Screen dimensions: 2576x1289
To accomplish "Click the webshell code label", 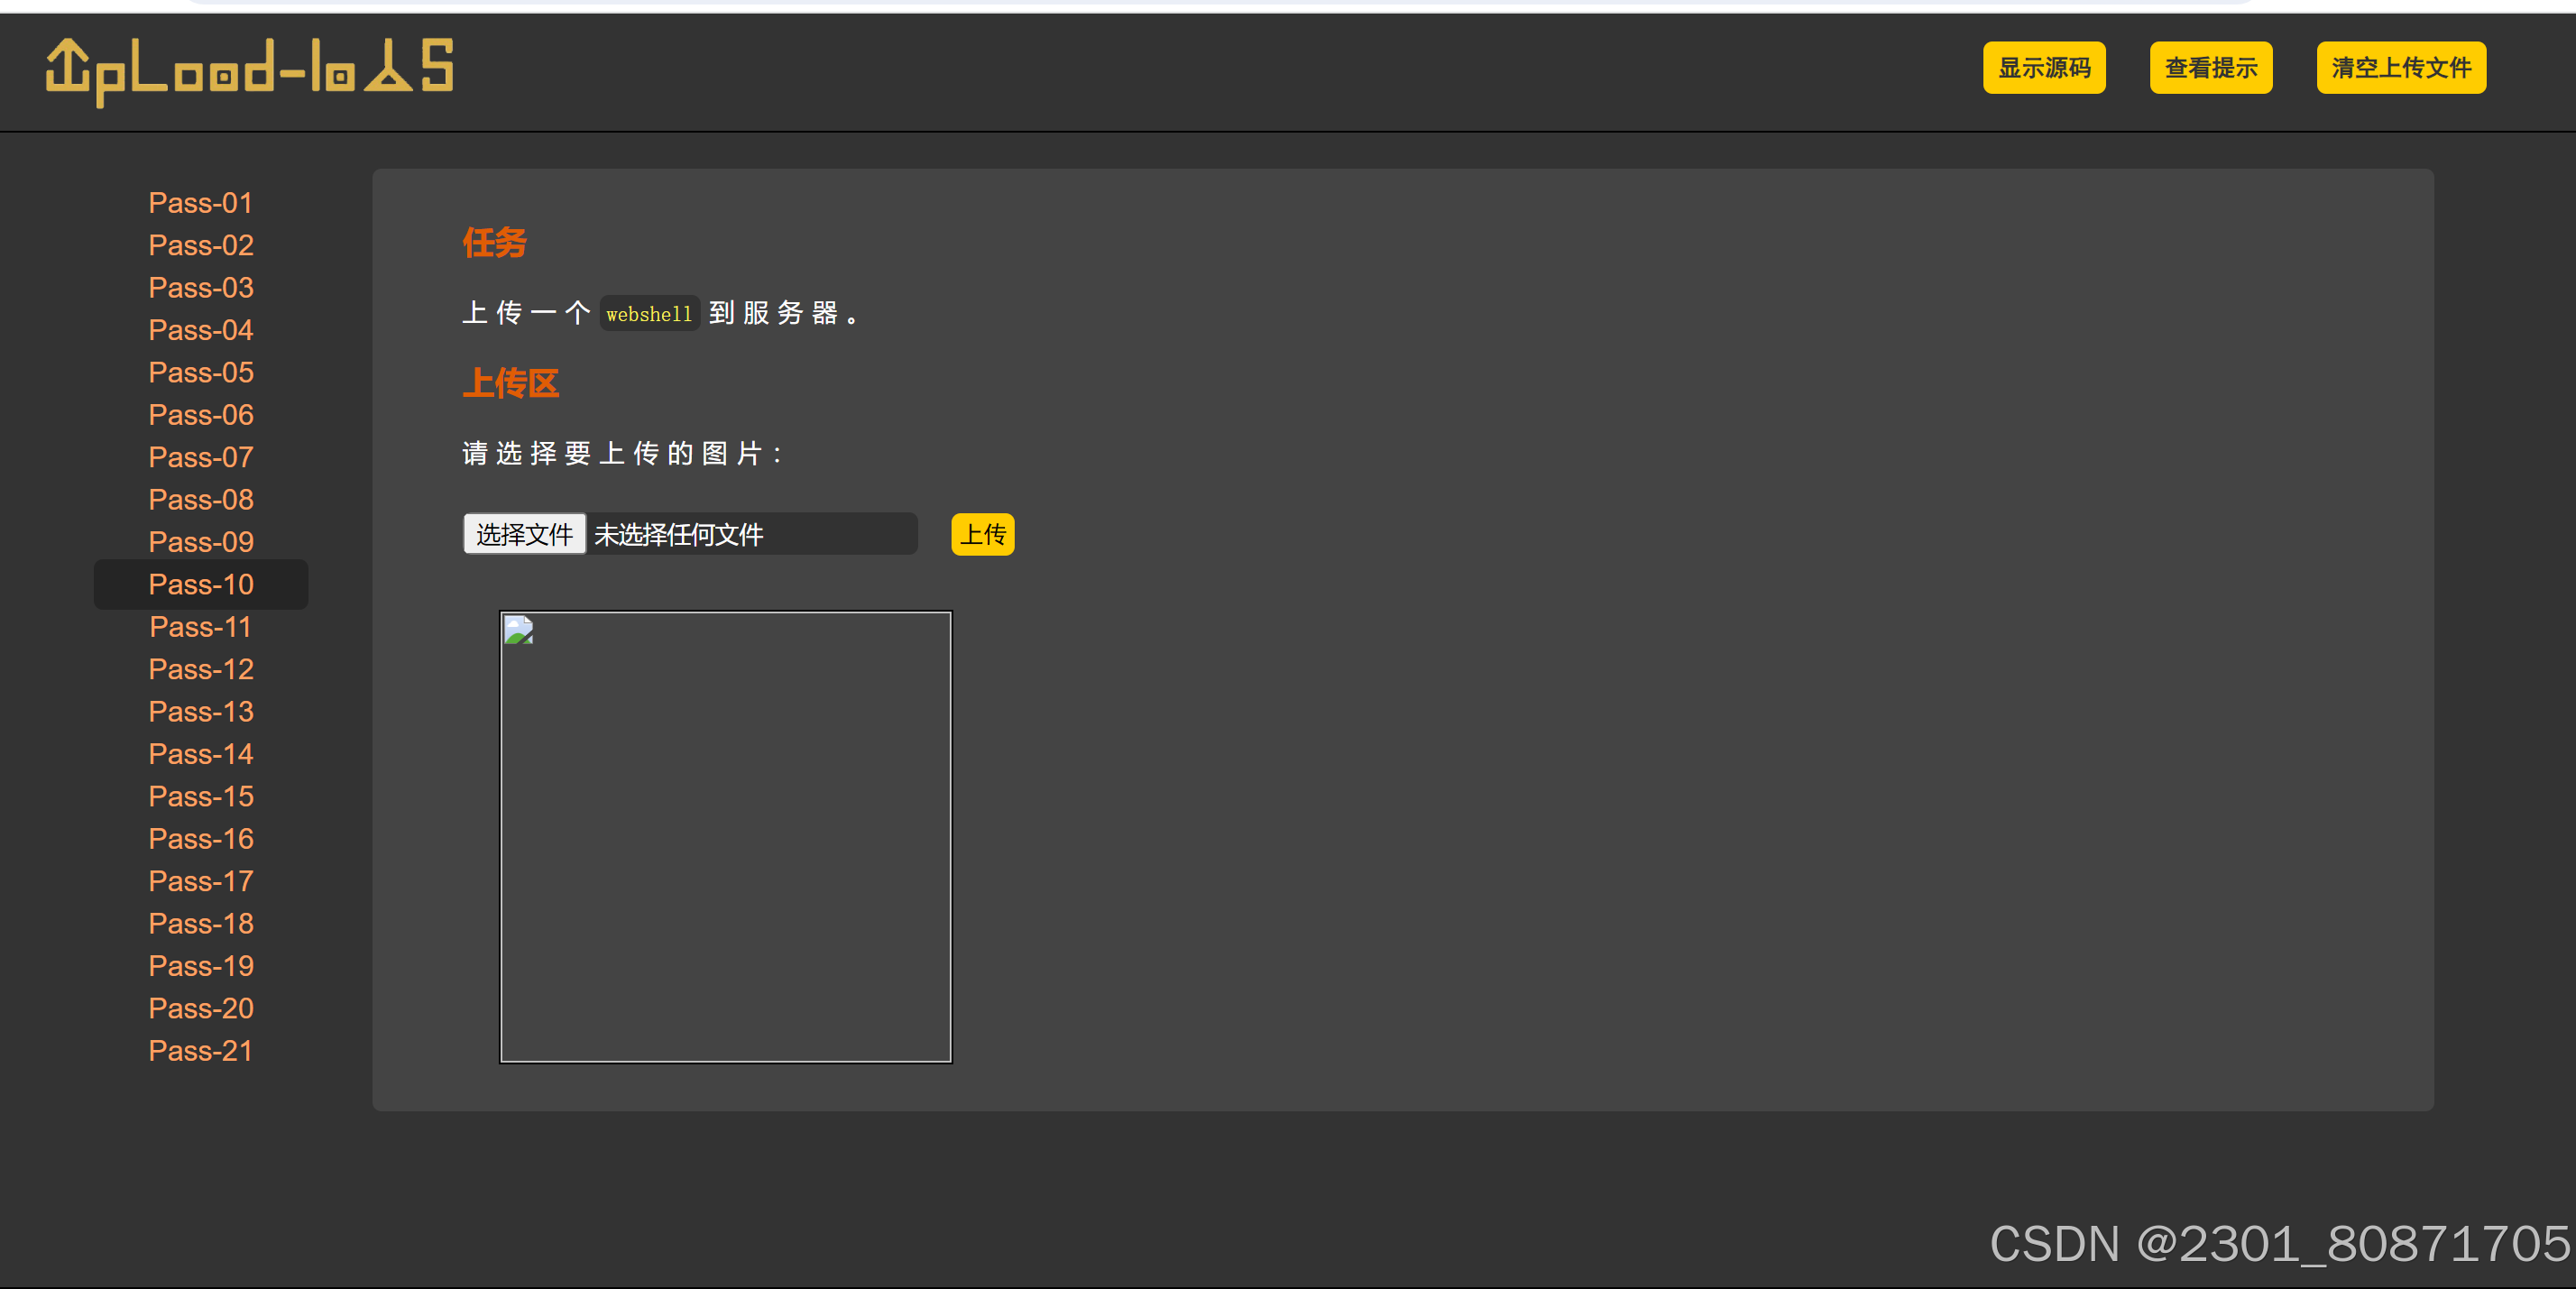I will click(x=649, y=314).
